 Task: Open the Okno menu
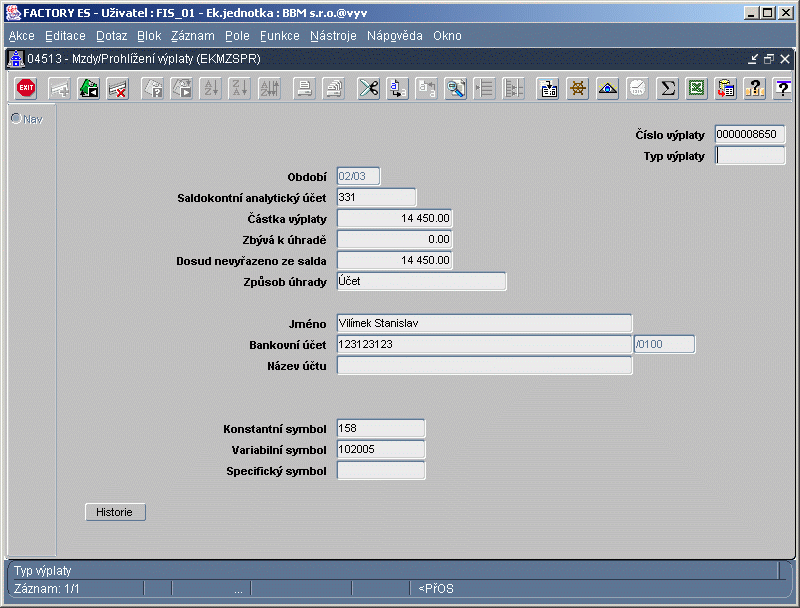pyautogui.click(x=447, y=36)
